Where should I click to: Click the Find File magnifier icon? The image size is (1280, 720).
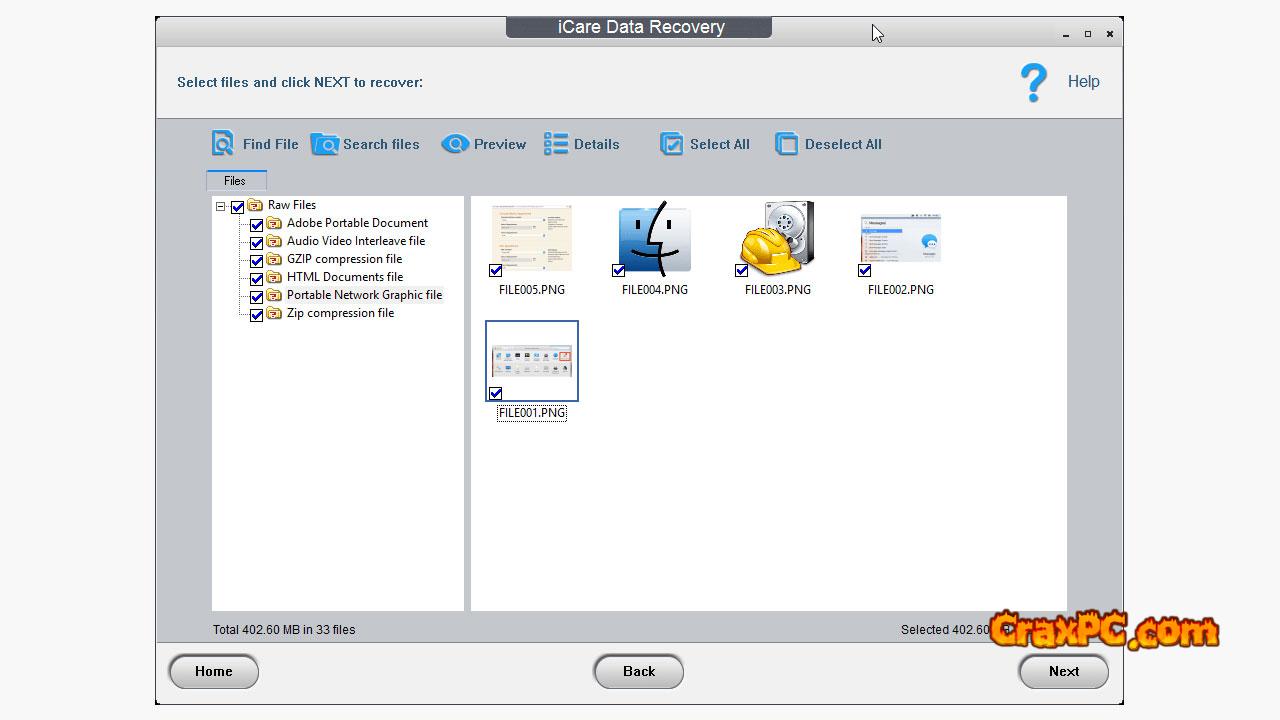[222, 144]
